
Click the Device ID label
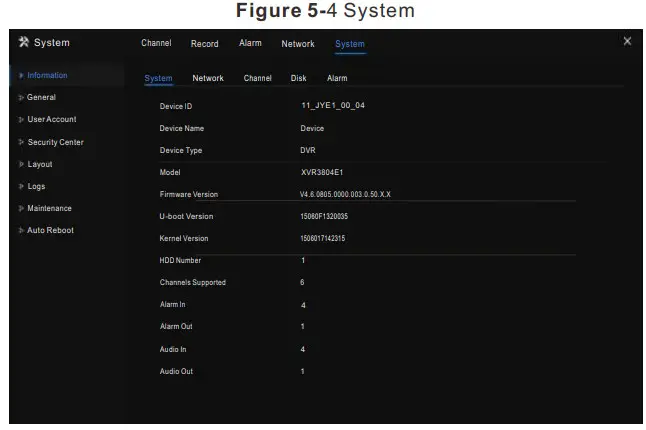176,106
